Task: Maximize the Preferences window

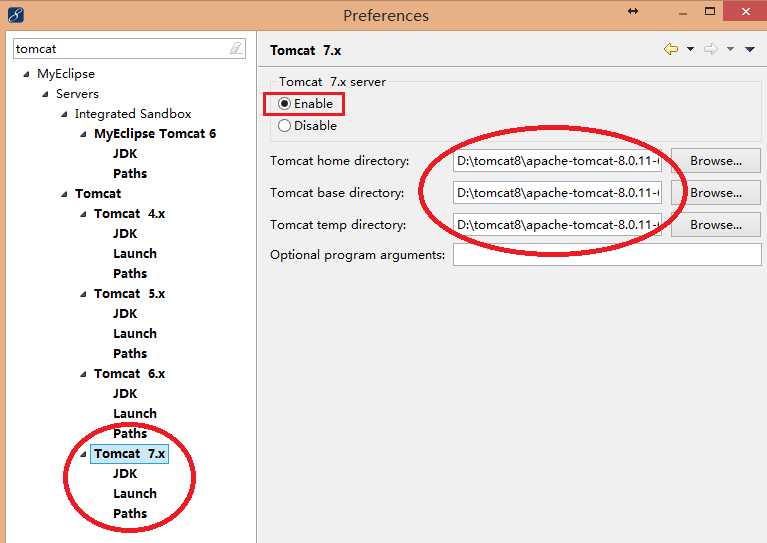Action: [710, 11]
